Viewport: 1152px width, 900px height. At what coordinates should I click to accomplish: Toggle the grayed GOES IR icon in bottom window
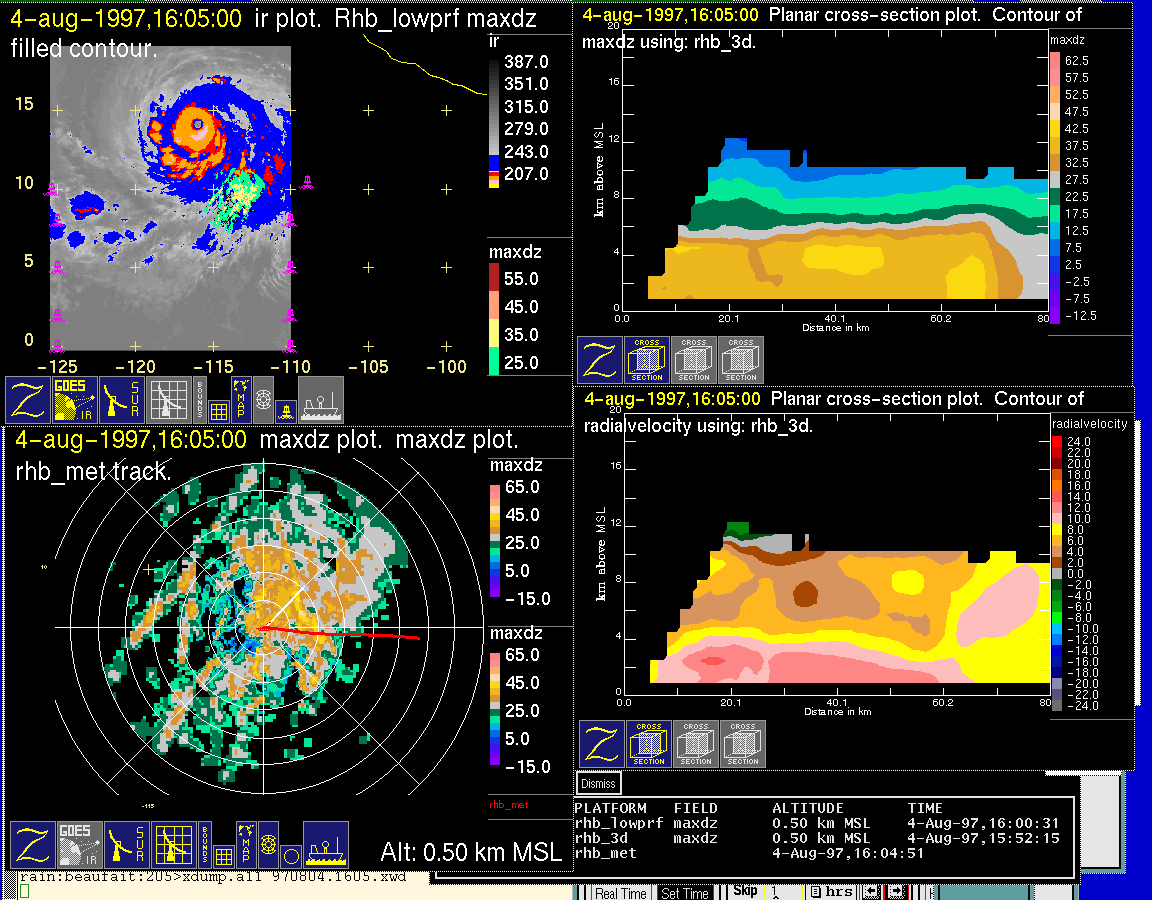click(x=78, y=845)
